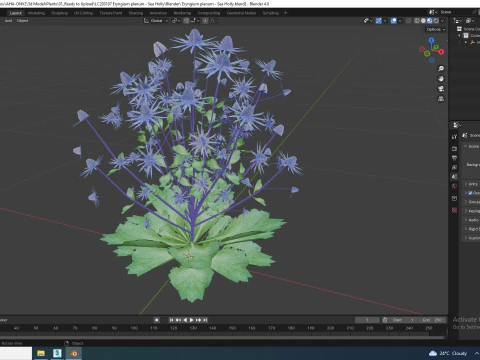Open the View Layer properties tab
The width and height of the screenshot is (480, 360).
[454, 167]
